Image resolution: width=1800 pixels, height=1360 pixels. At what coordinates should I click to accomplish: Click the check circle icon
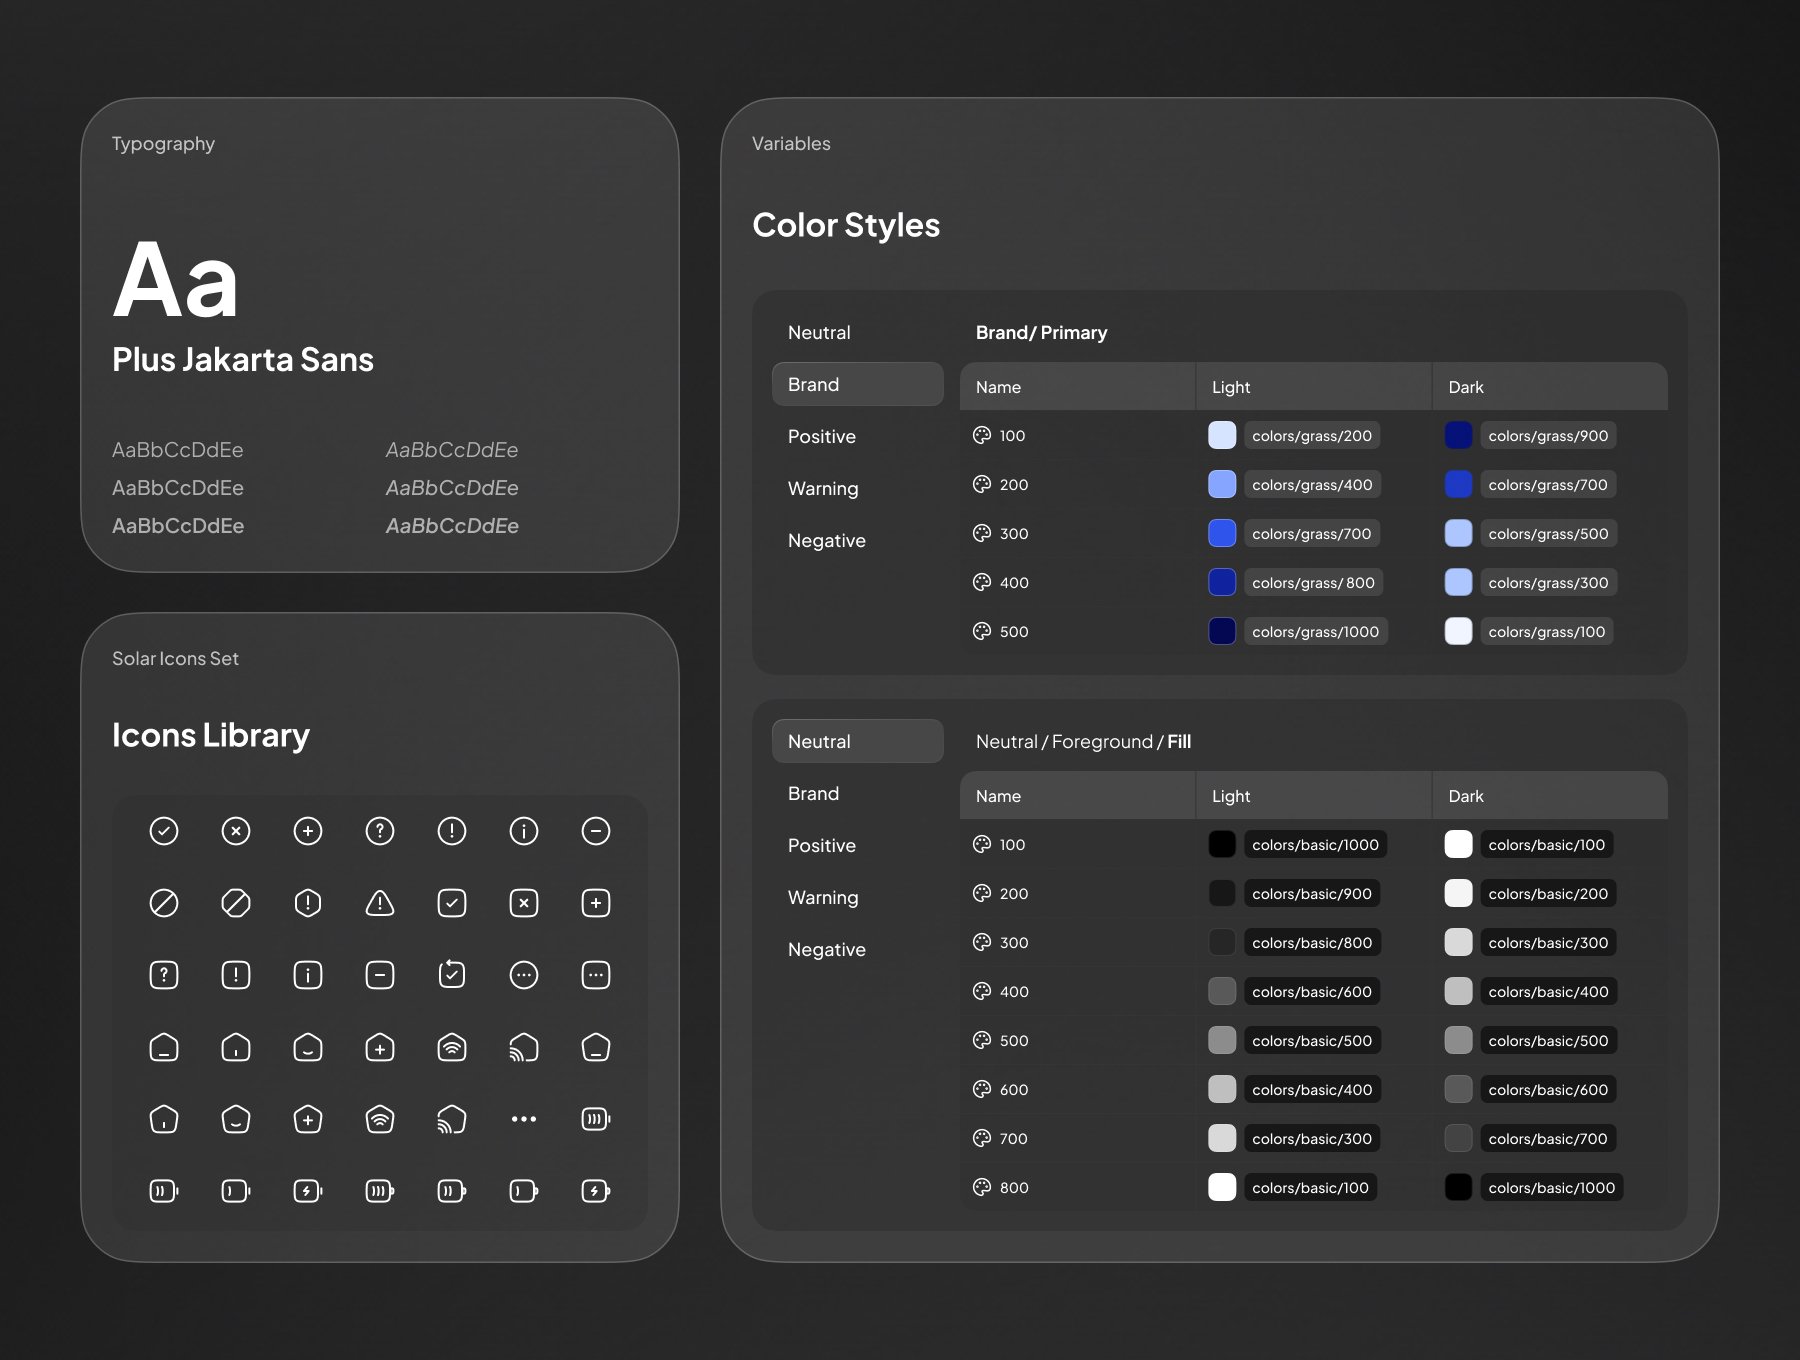click(x=164, y=831)
